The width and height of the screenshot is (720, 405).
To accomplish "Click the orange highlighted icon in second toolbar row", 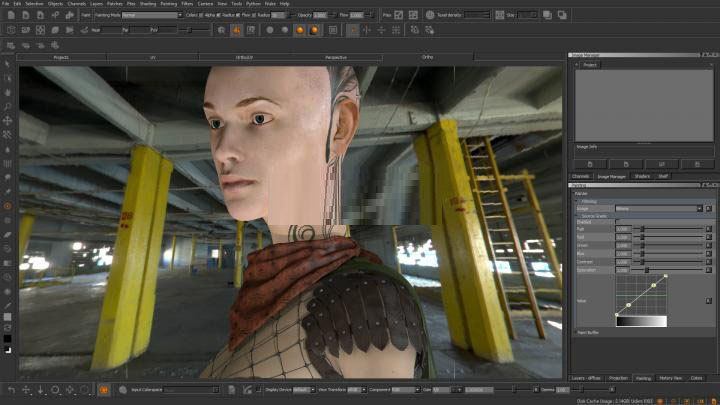I will point(236,30).
